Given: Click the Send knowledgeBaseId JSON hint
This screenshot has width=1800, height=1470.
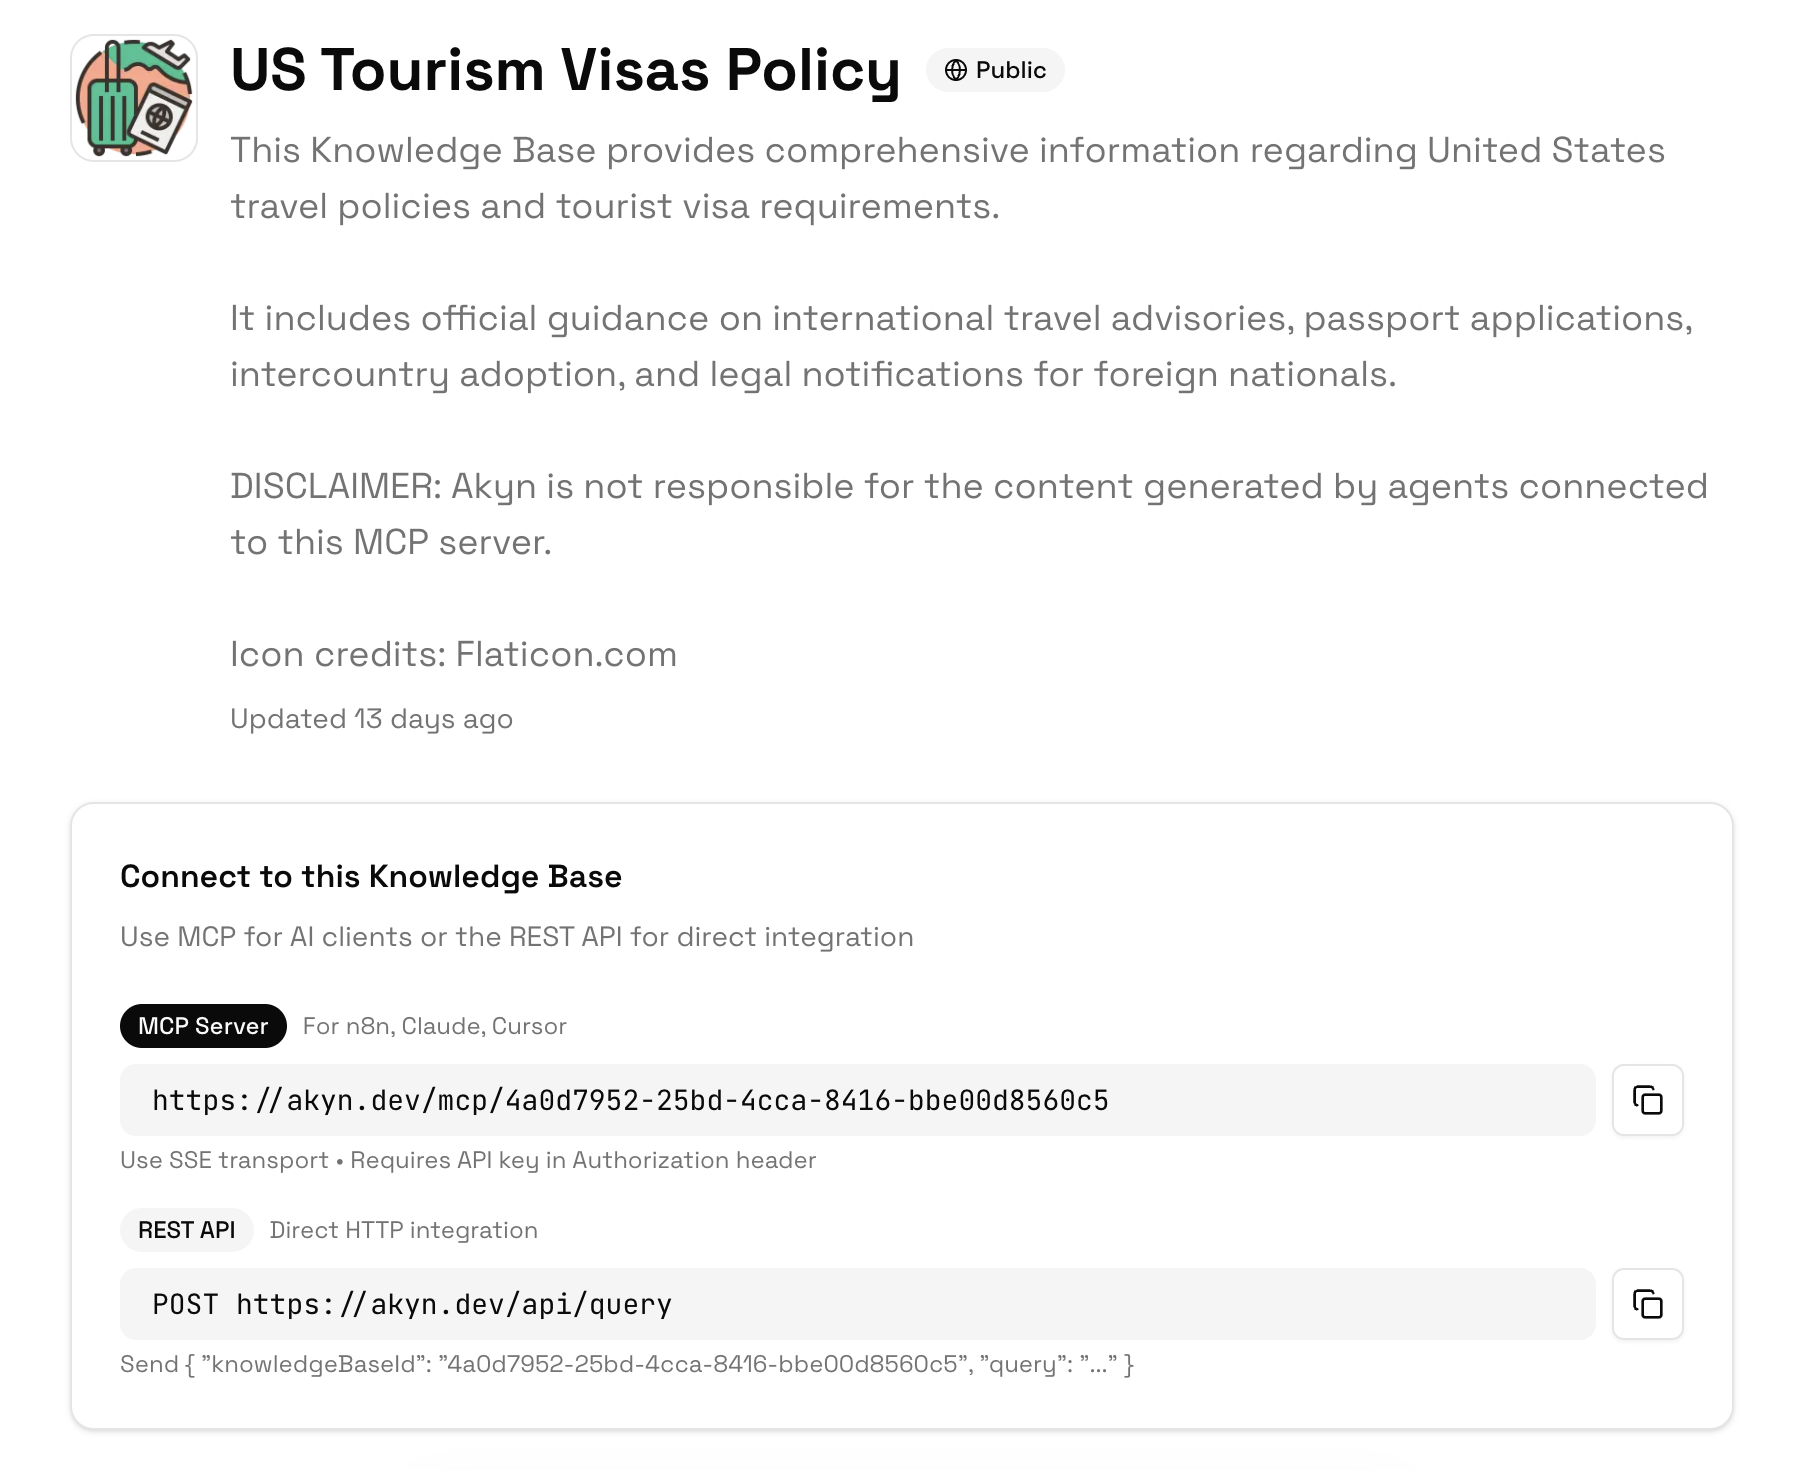Looking at the screenshot, I should click(626, 1364).
